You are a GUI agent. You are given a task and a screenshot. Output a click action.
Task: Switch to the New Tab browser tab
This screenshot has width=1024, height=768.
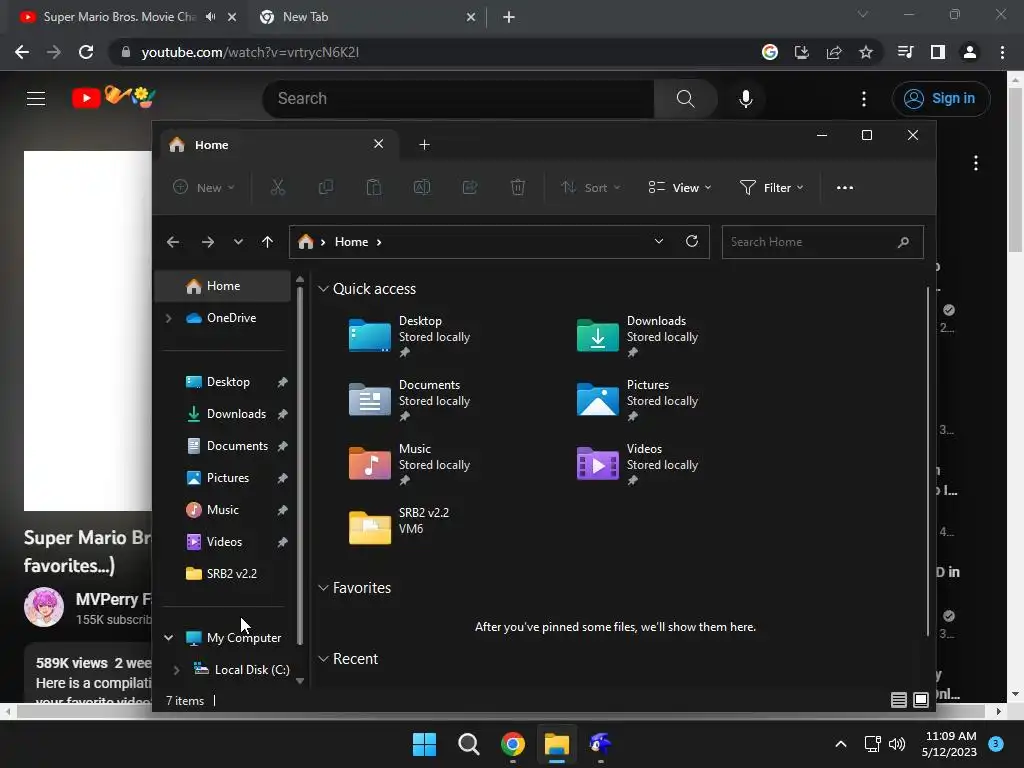368,17
